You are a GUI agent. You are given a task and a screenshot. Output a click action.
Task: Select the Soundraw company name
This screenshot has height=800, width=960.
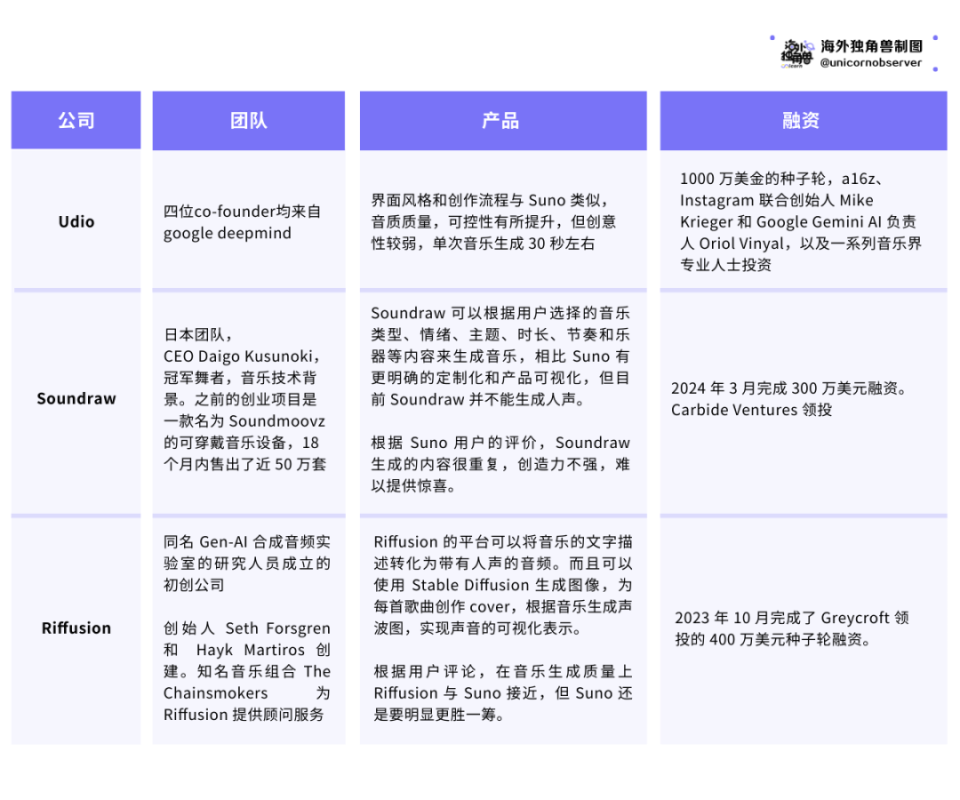(x=75, y=398)
